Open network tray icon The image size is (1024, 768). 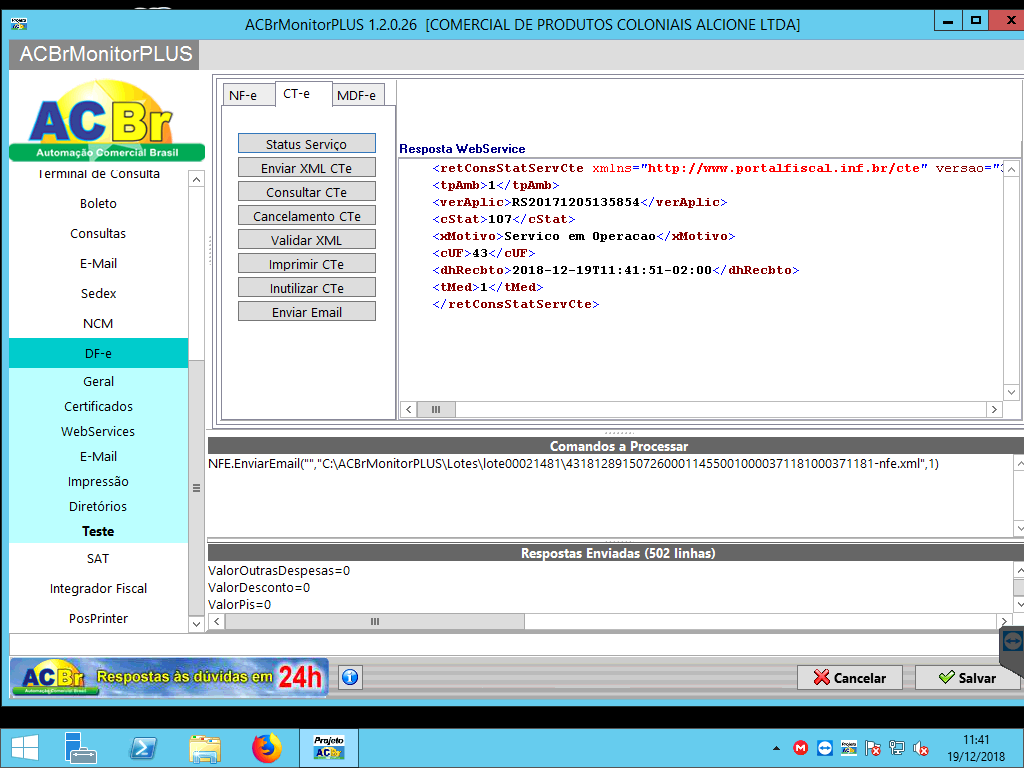pyautogui.click(x=897, y=748)
